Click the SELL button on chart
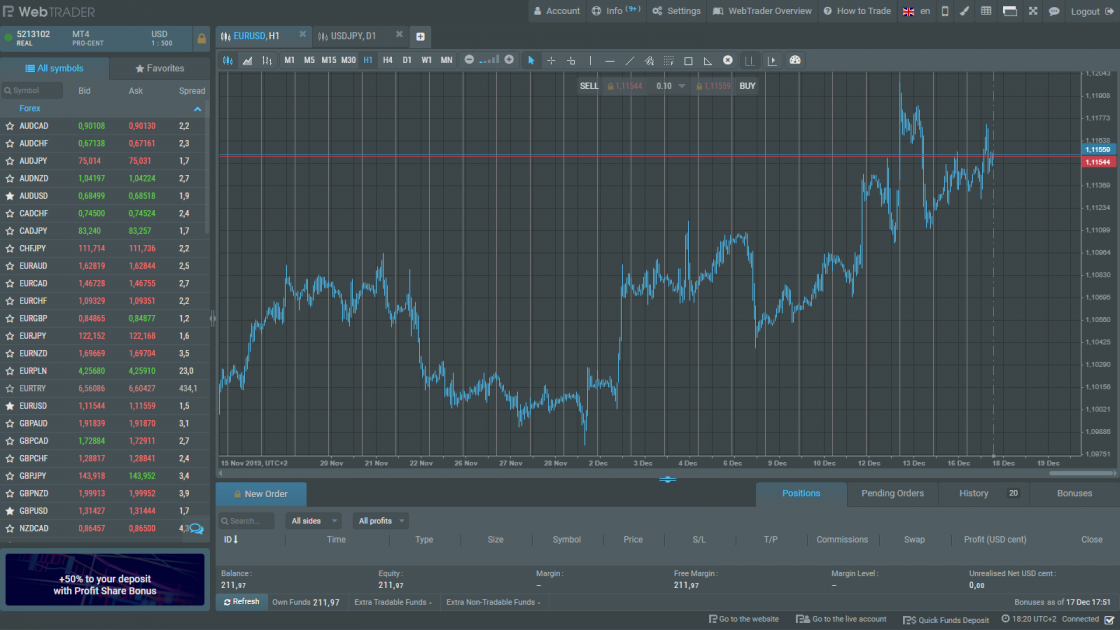Viewport: 1120px width, 630px height. coord(589,86)
